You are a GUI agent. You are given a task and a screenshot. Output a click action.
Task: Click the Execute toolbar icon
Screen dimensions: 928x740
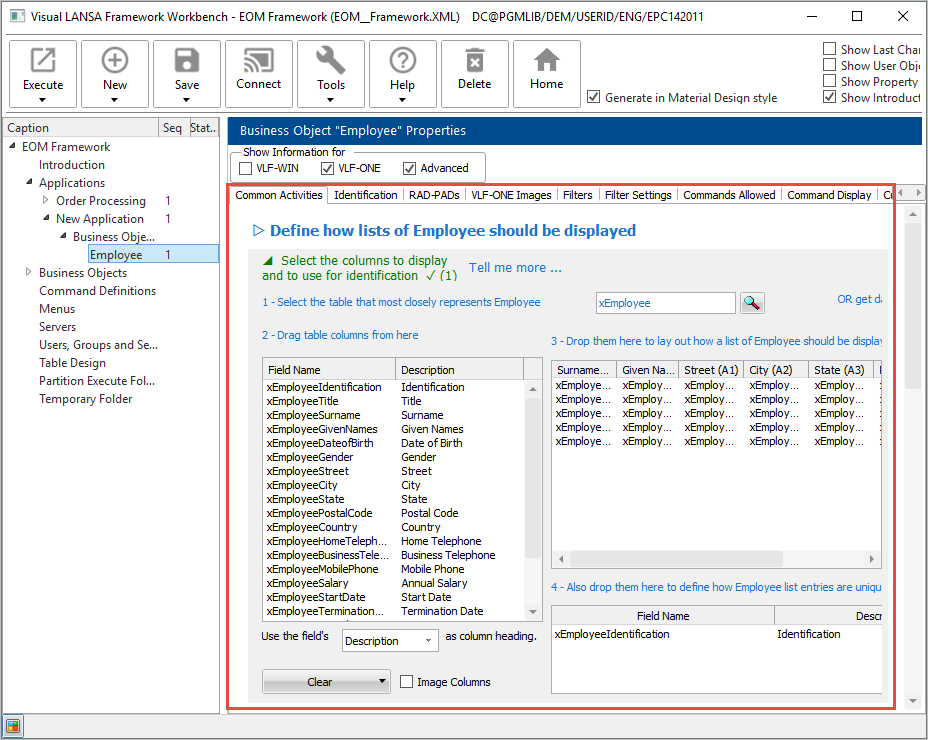coord(43,60)
